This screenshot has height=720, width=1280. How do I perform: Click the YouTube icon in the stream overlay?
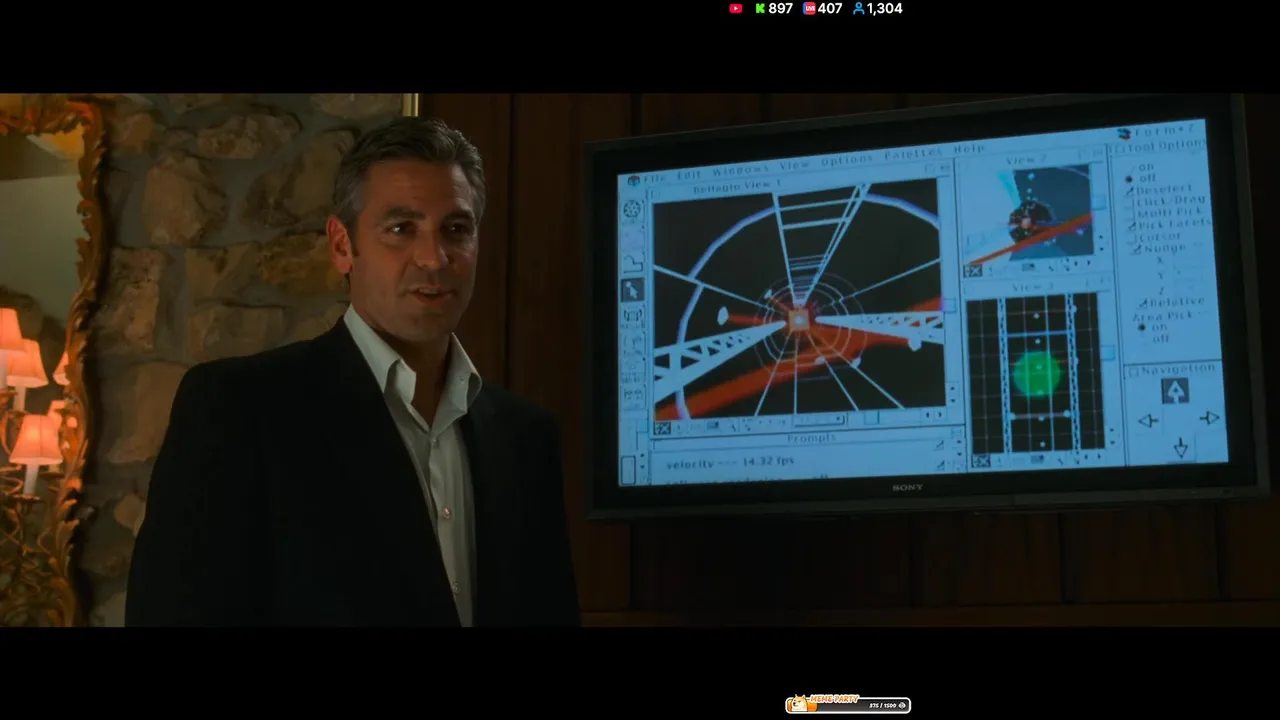pos(736,8)
